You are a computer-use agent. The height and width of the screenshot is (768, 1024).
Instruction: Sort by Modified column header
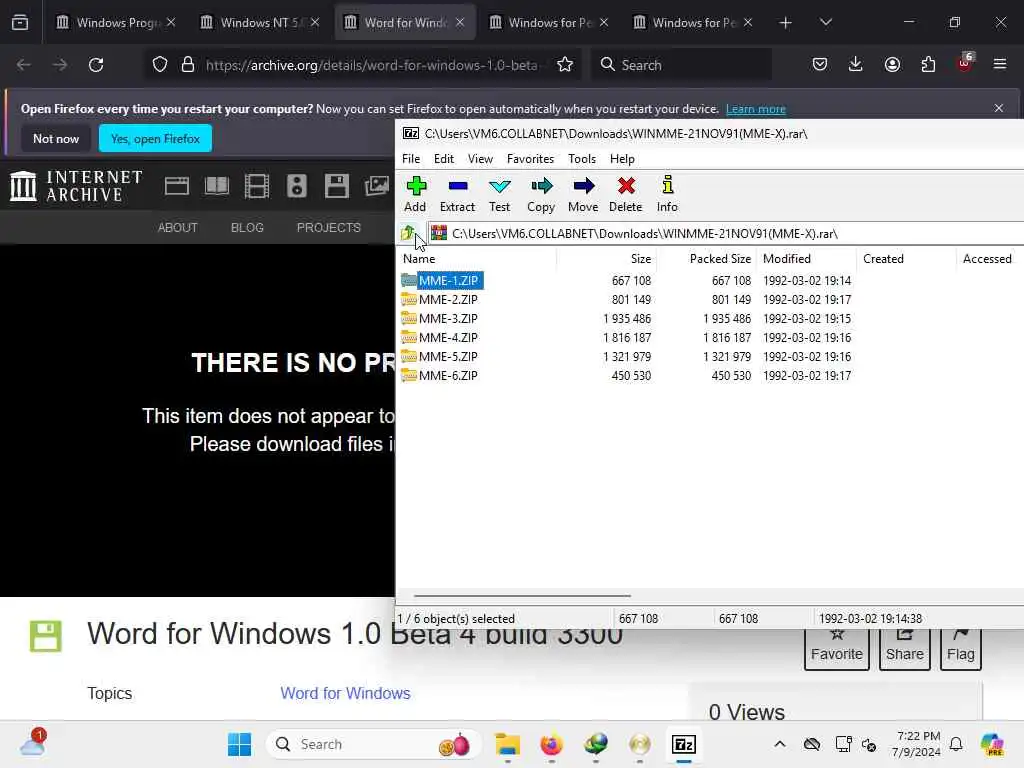pyautogui.click(x=806, y=259)
